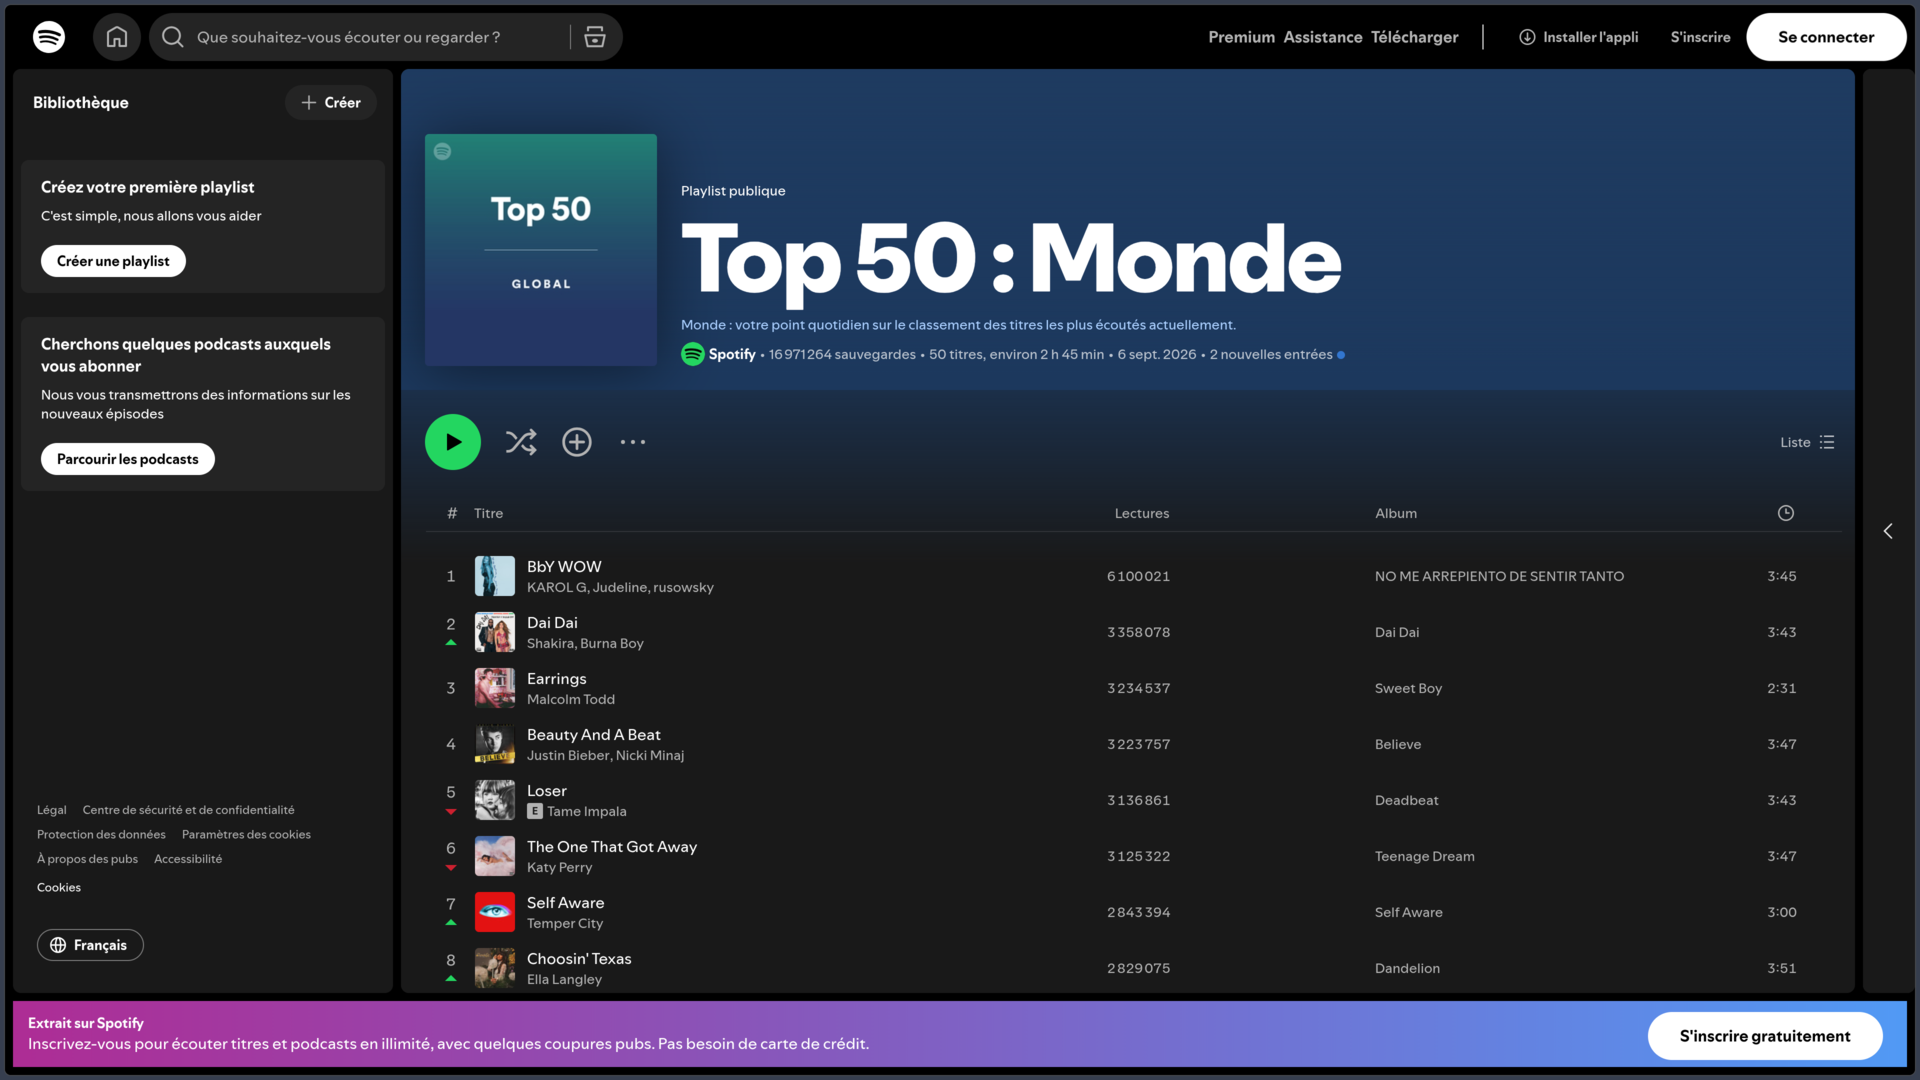Click Parcourir les podcasts
This screenshot has height=1080, width=1920.
pos(128,459)
